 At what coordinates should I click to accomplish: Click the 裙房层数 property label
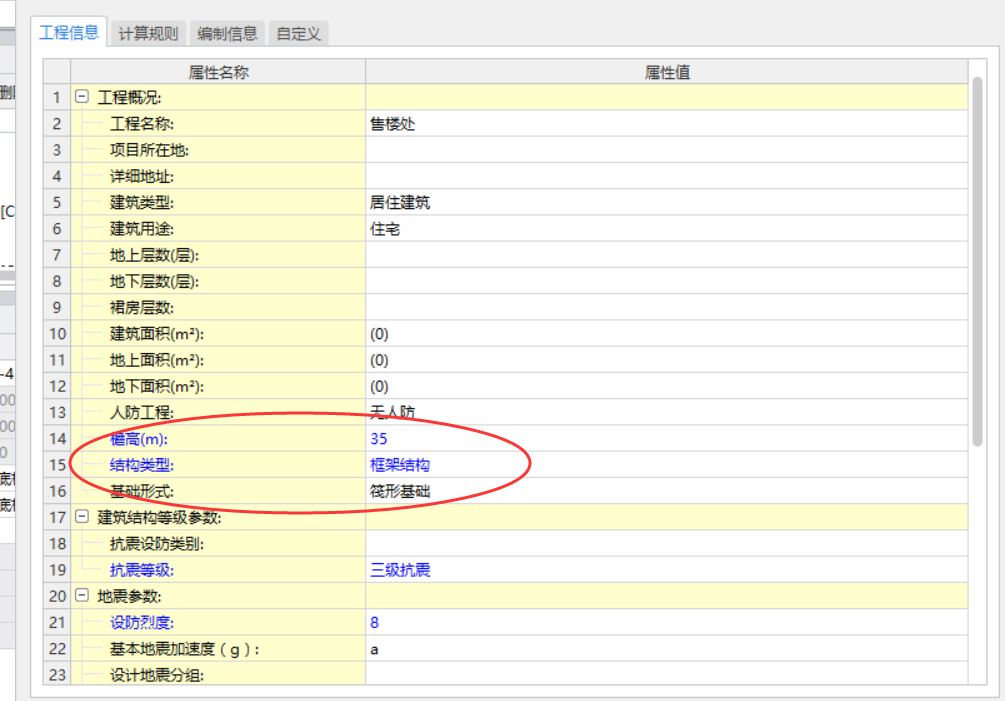click(142, 308)
